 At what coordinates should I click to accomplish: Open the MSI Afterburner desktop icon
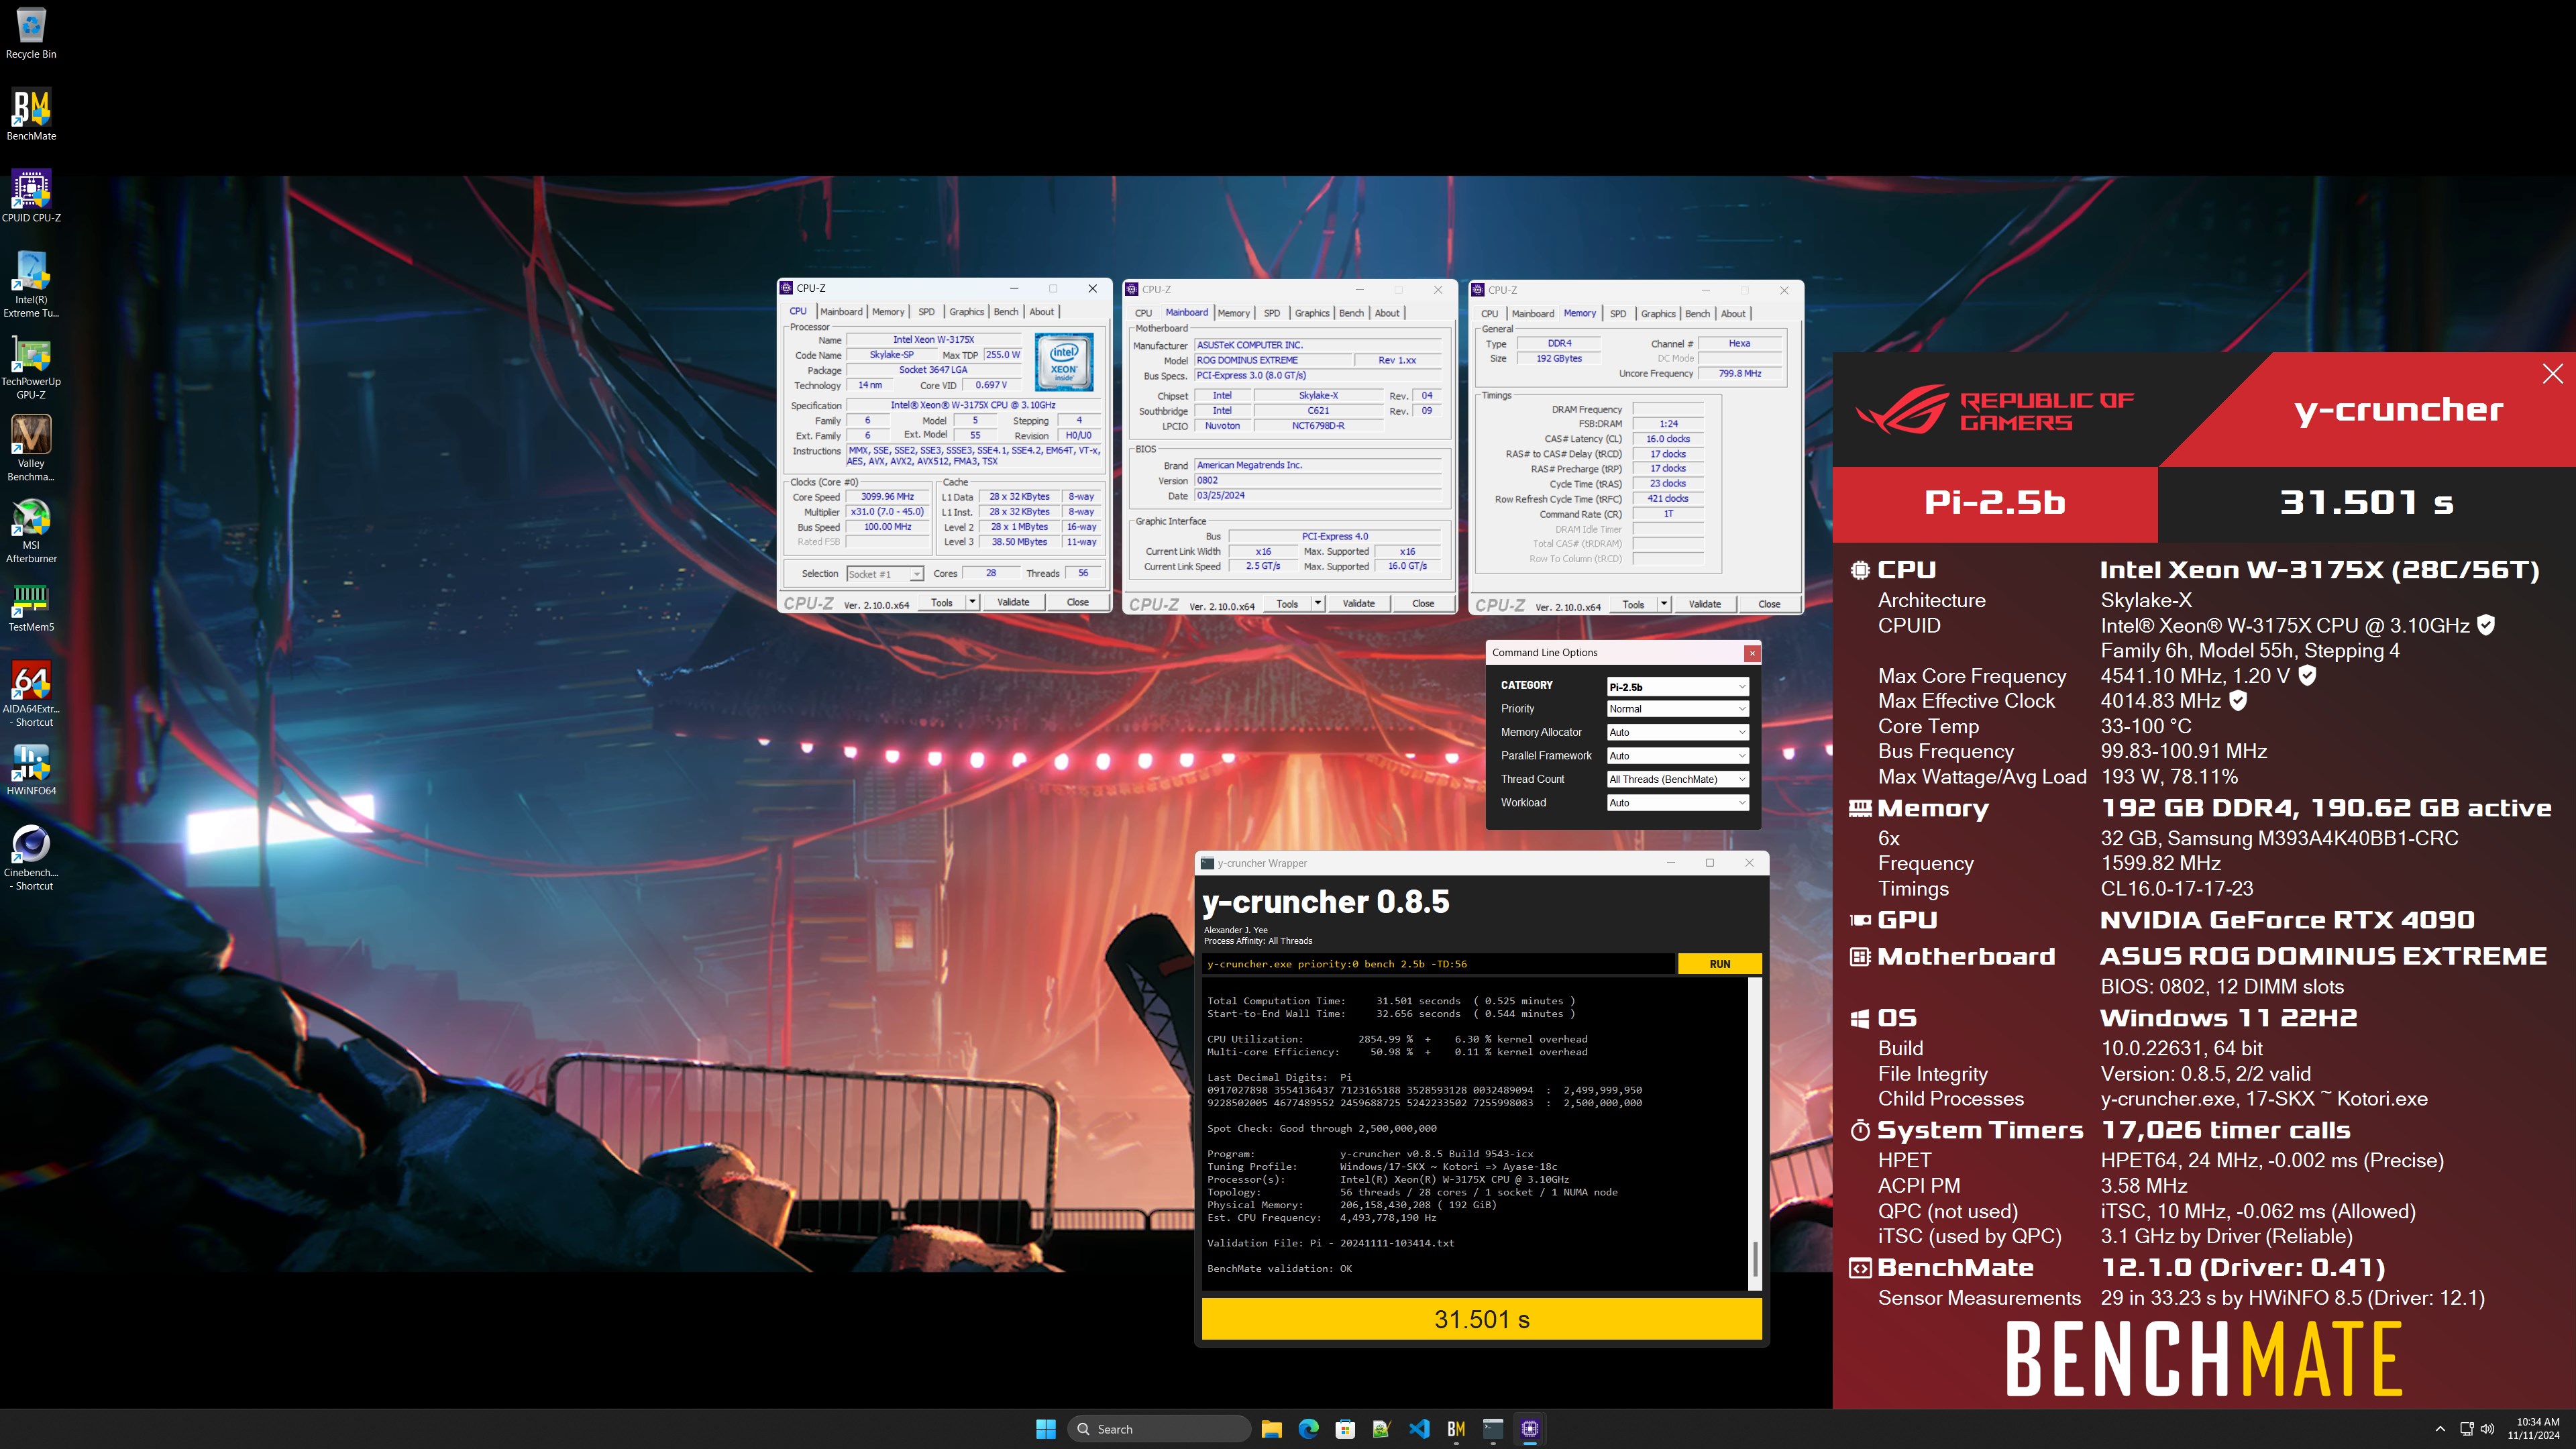coord(31,530)
